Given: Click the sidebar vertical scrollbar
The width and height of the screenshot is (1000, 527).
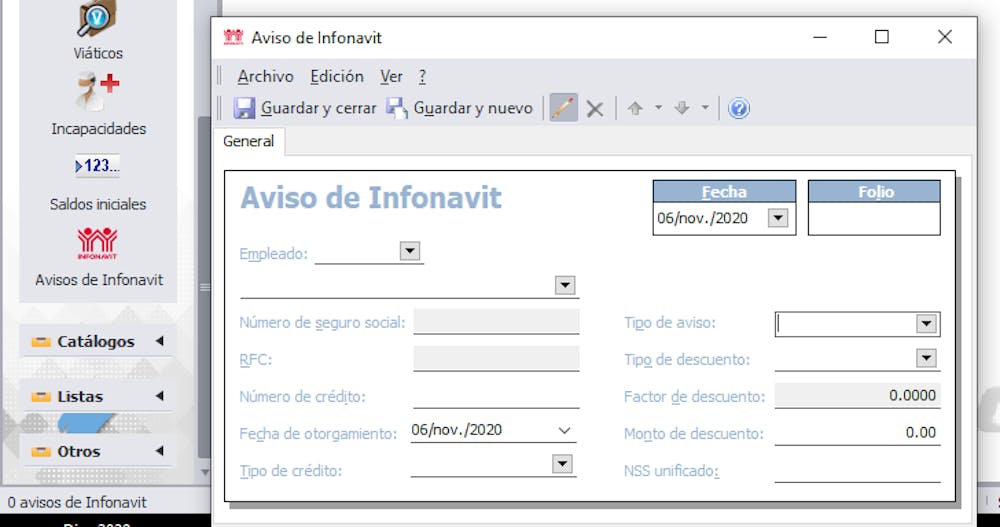Looking at the screenshot, I should pyautogui.click(x=204, y=287).
